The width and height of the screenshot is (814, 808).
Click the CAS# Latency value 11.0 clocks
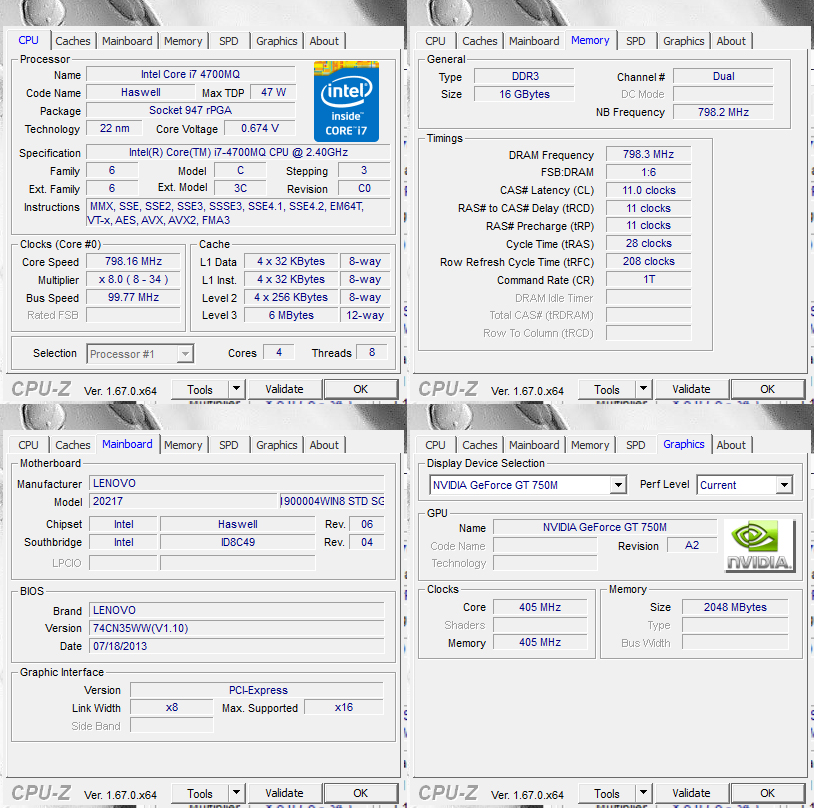(648, 190)
